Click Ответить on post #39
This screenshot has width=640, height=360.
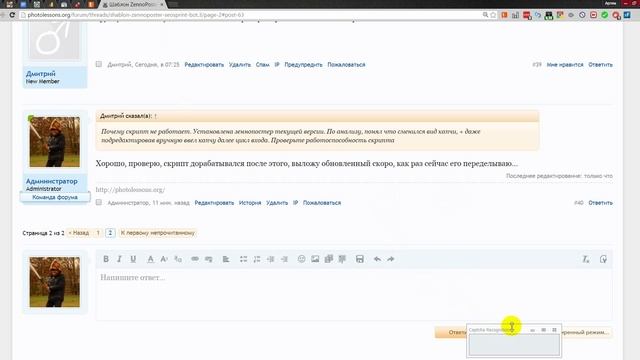click(600, 64)
